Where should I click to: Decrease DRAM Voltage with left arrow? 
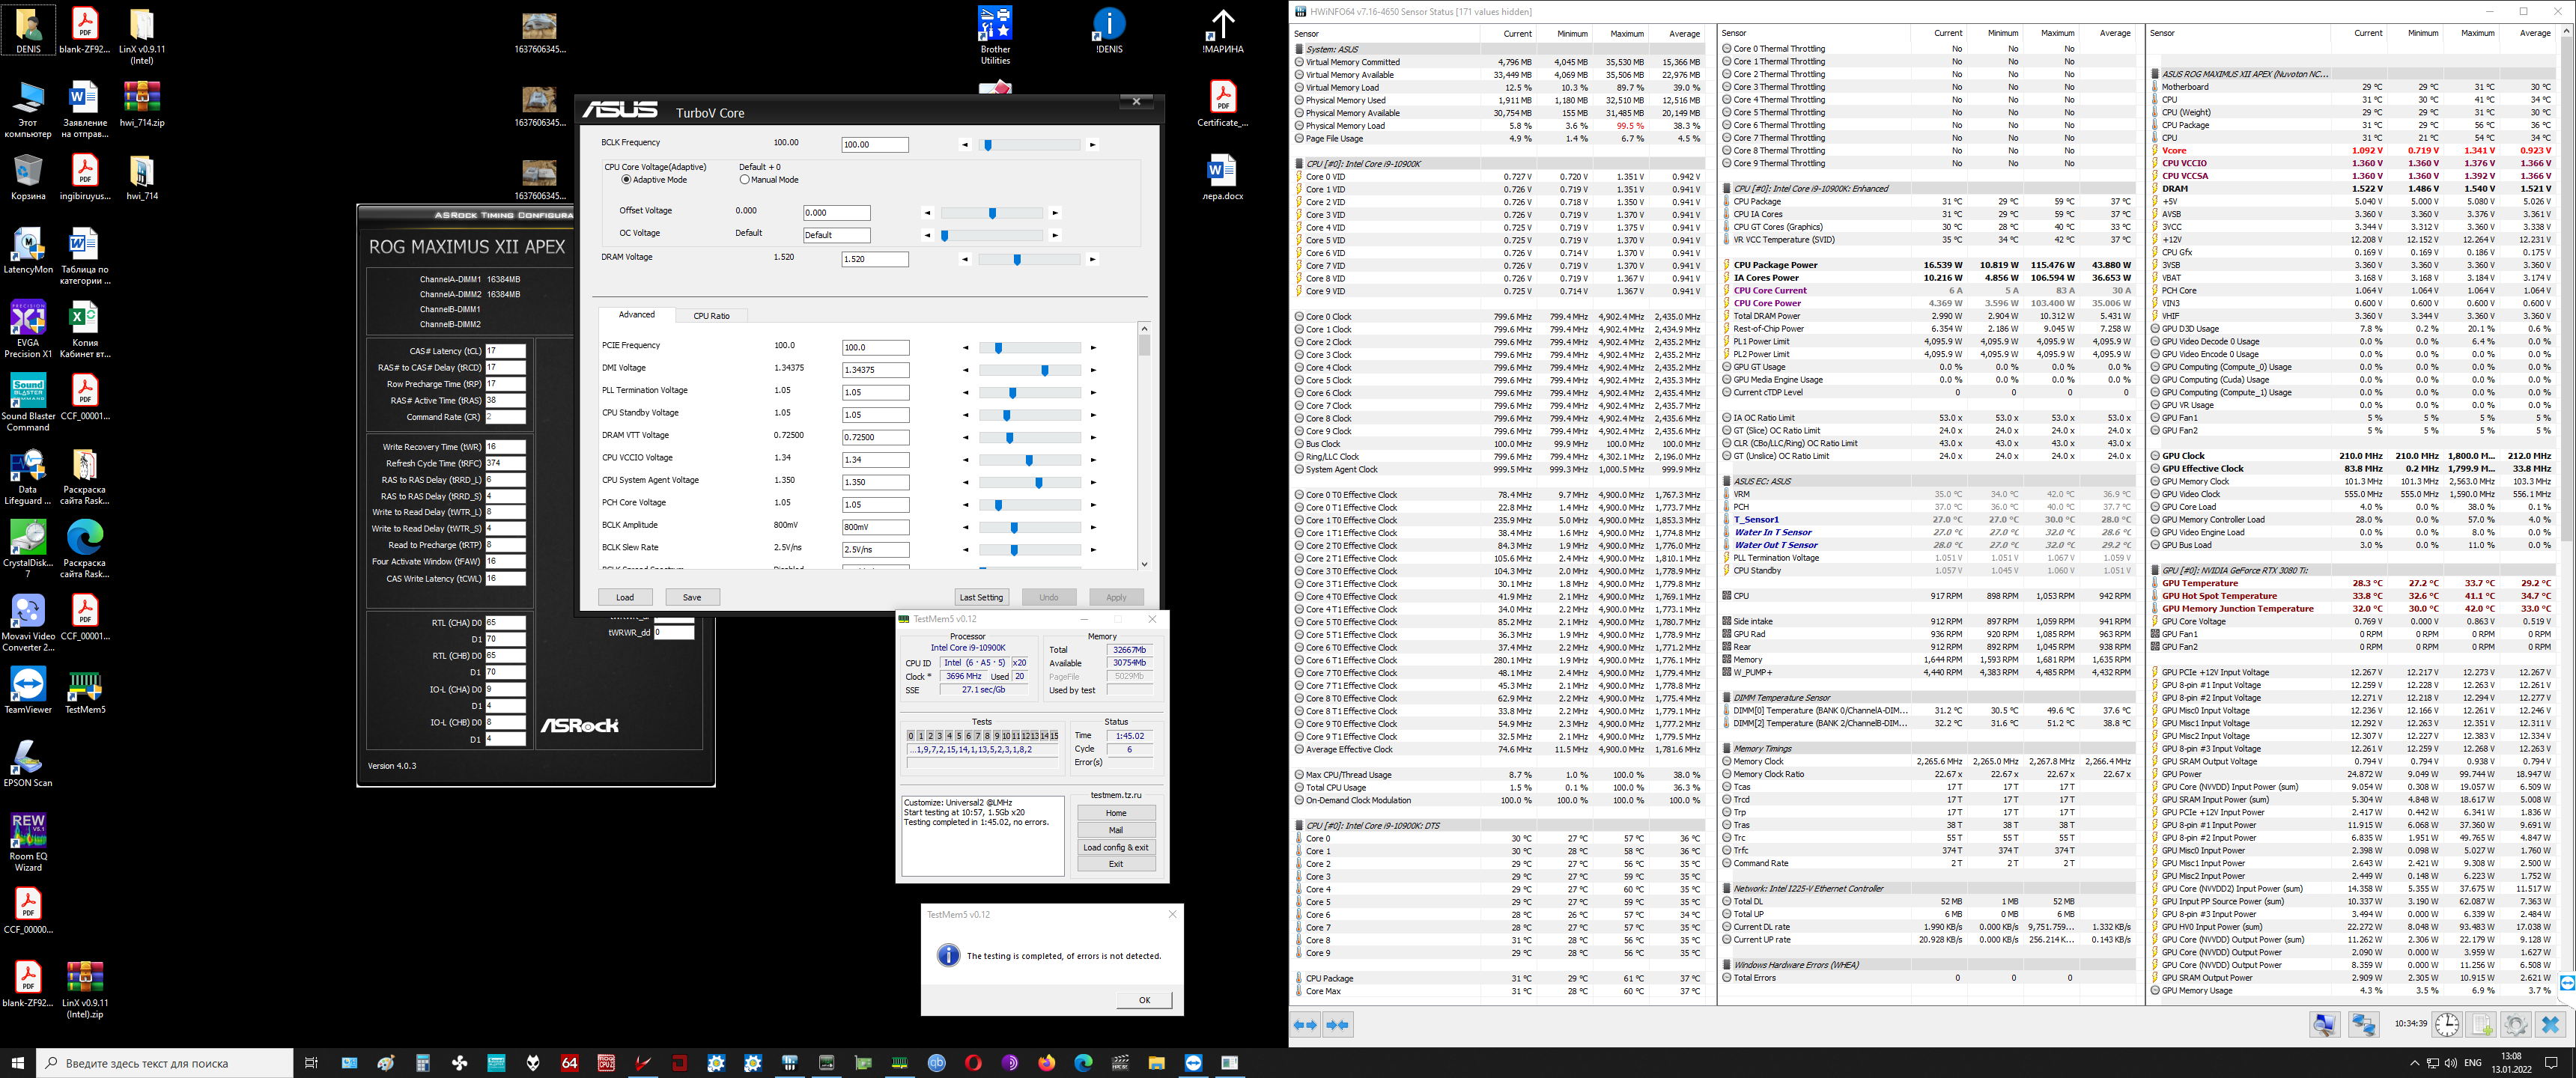pos(965,260)
